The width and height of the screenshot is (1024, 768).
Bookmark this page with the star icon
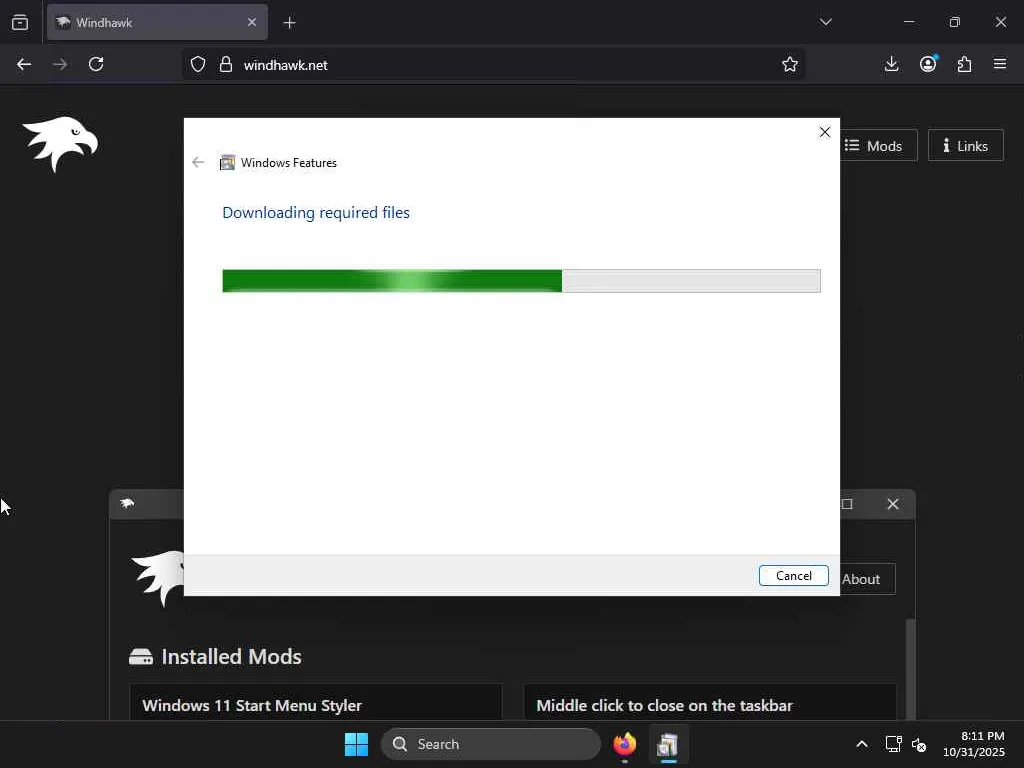[x=790, y=64]
